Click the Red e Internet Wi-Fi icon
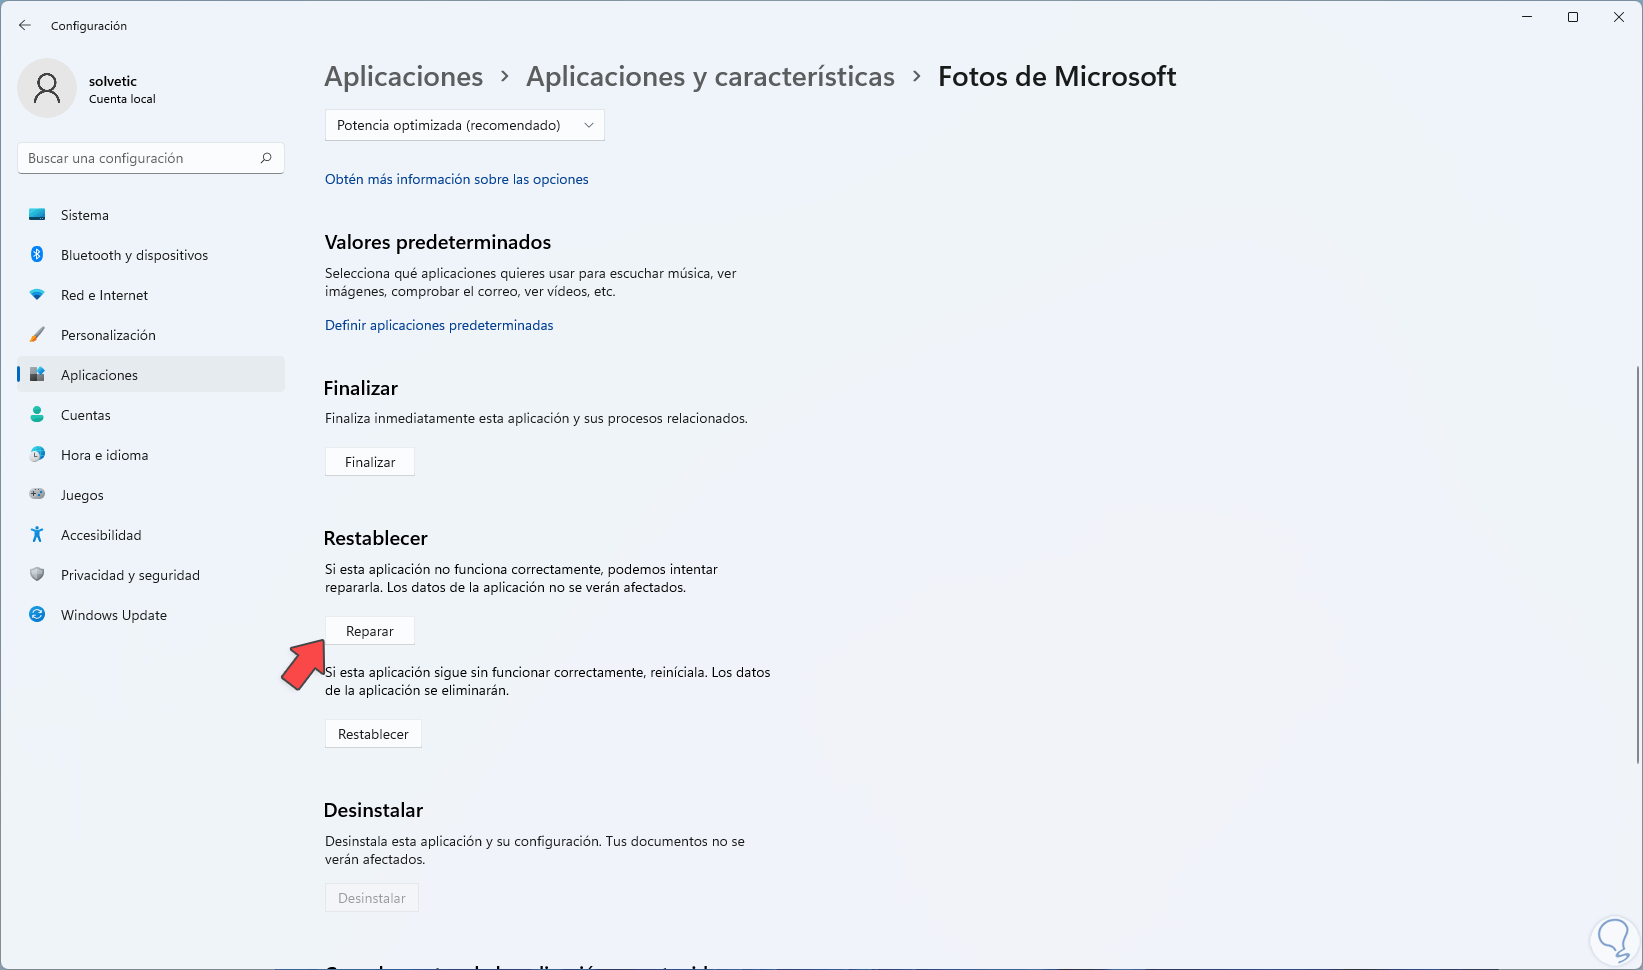 (x=37, y=295)
